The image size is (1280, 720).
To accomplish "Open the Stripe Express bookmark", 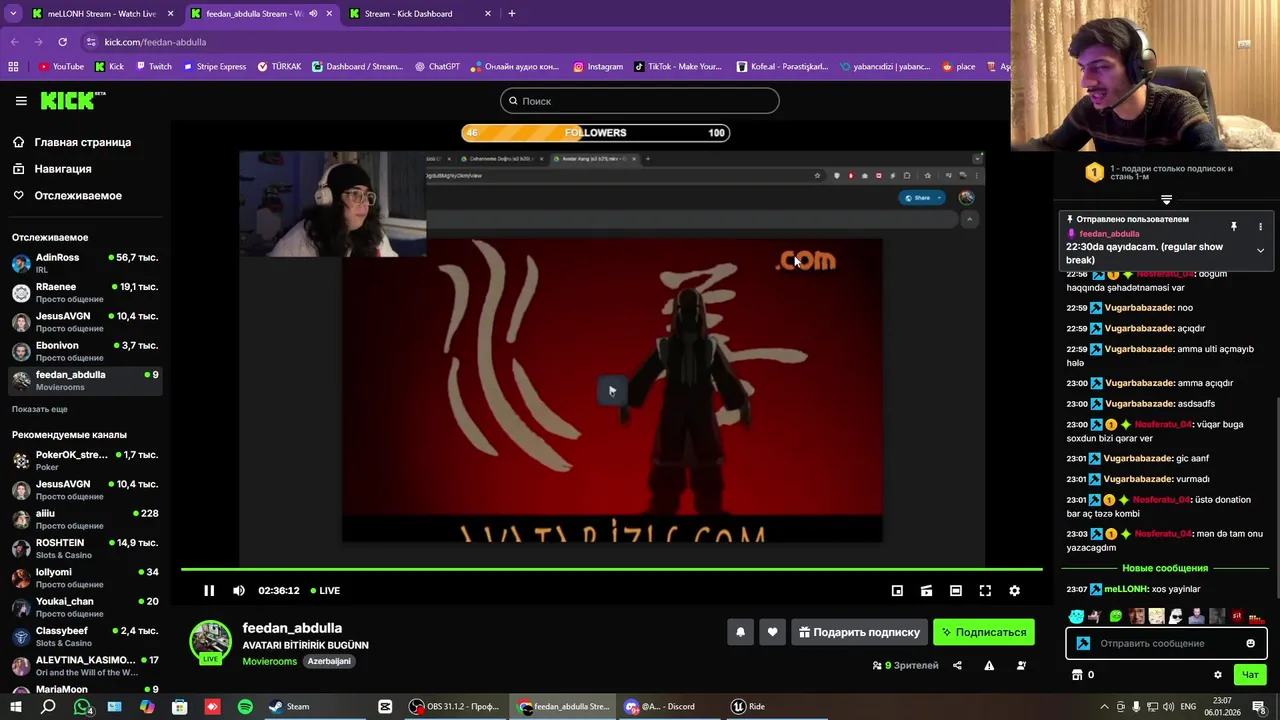I will (214, 67).
